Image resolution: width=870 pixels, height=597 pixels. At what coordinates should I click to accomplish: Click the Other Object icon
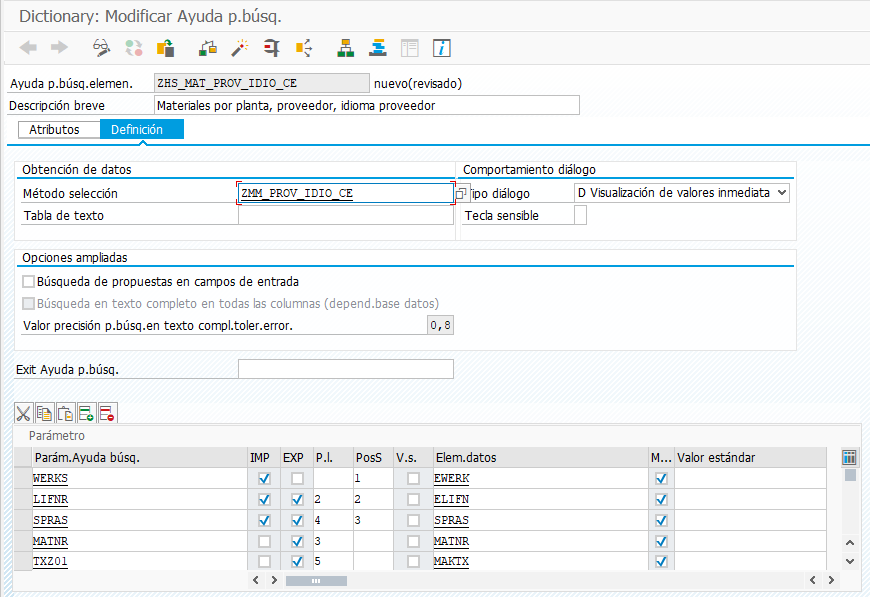[165, 48]
